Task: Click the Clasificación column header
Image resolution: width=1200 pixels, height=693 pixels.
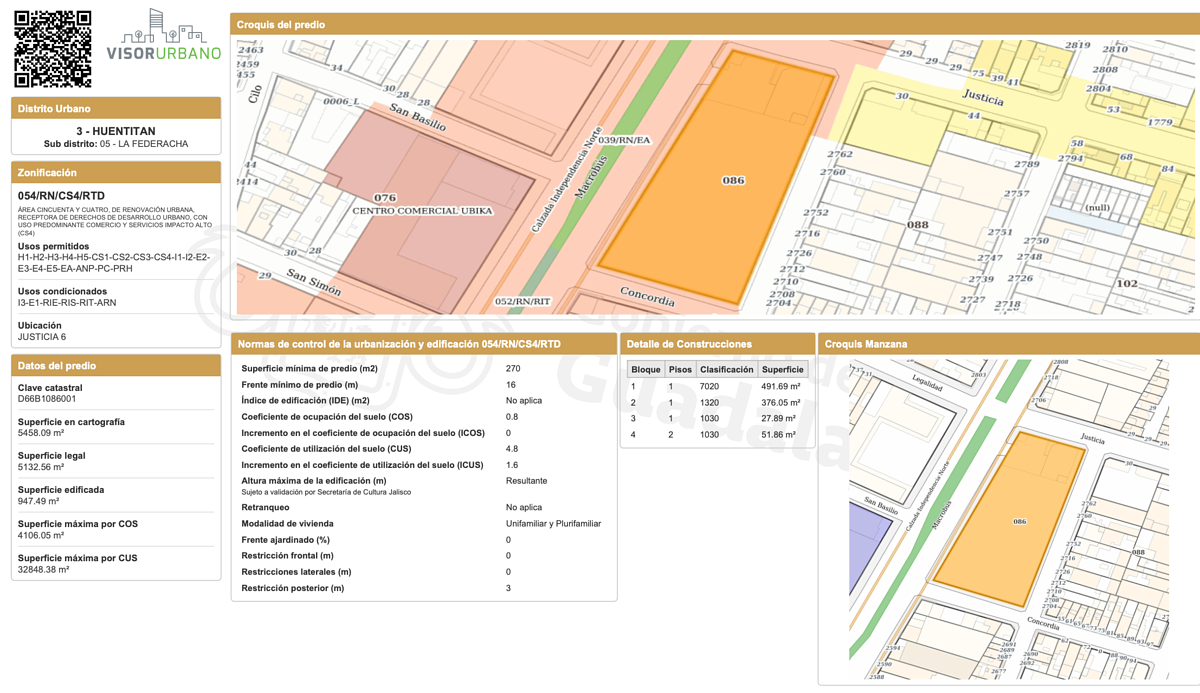Action: [726, 369]
